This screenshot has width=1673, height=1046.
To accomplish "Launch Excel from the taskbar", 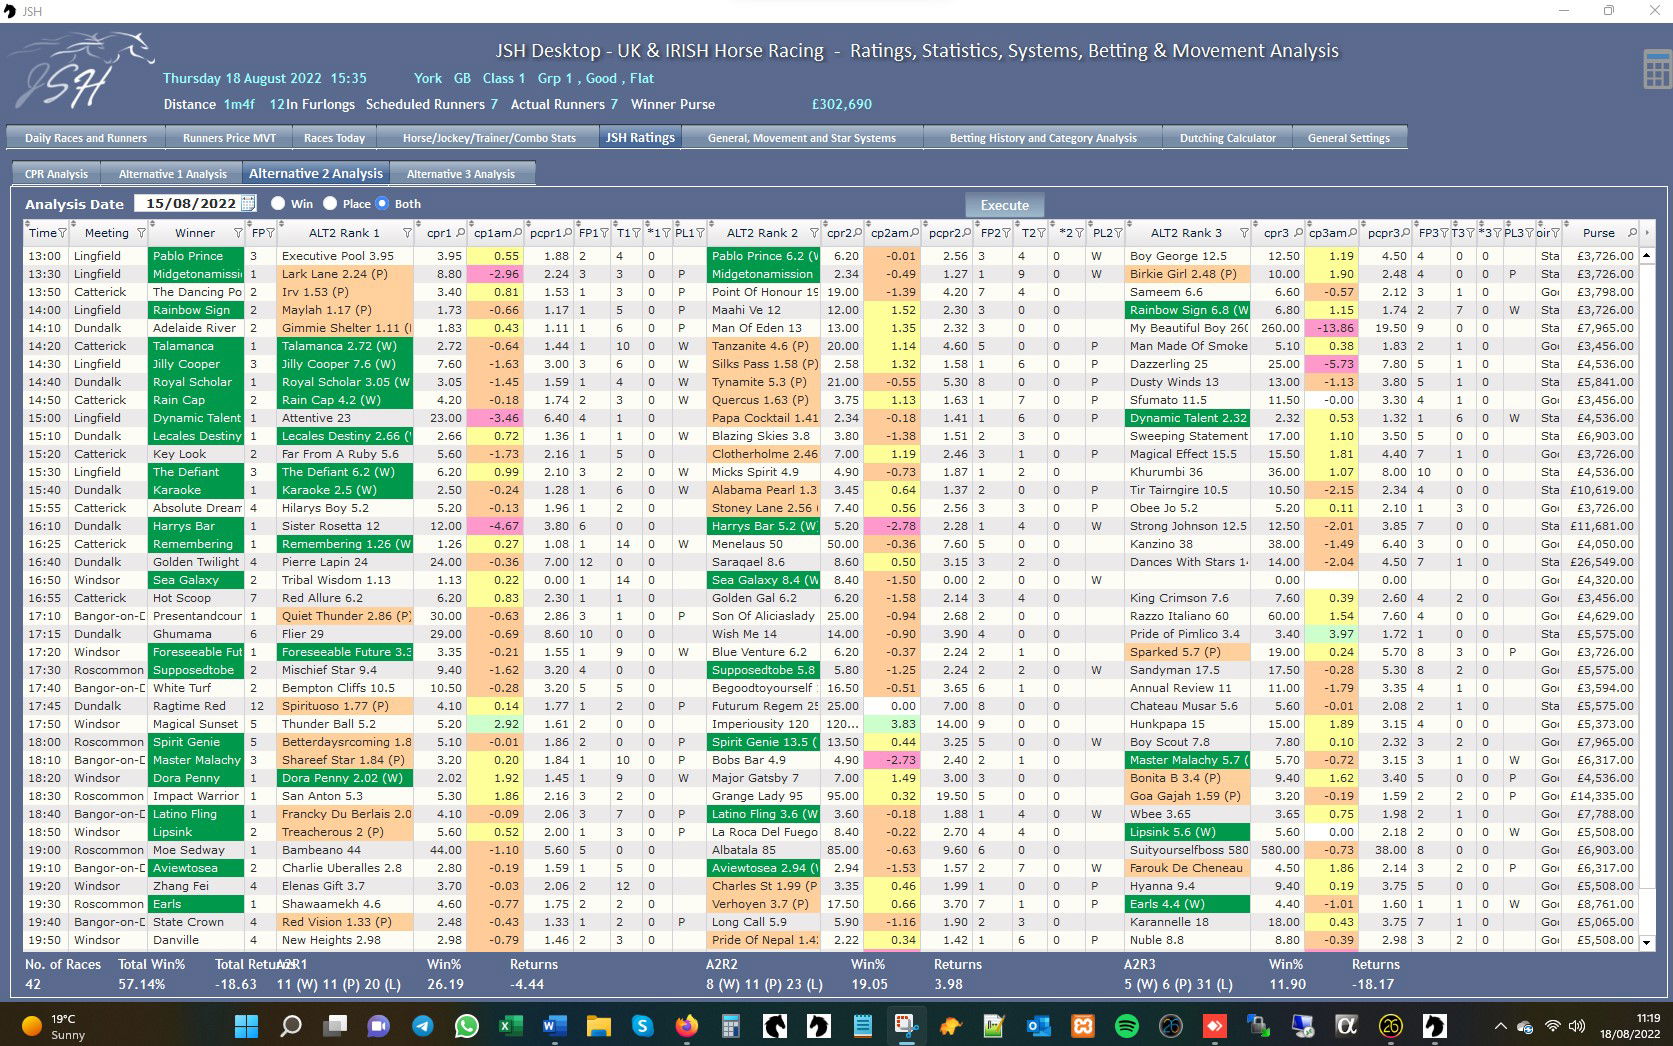I will [x=511, y=1025].
